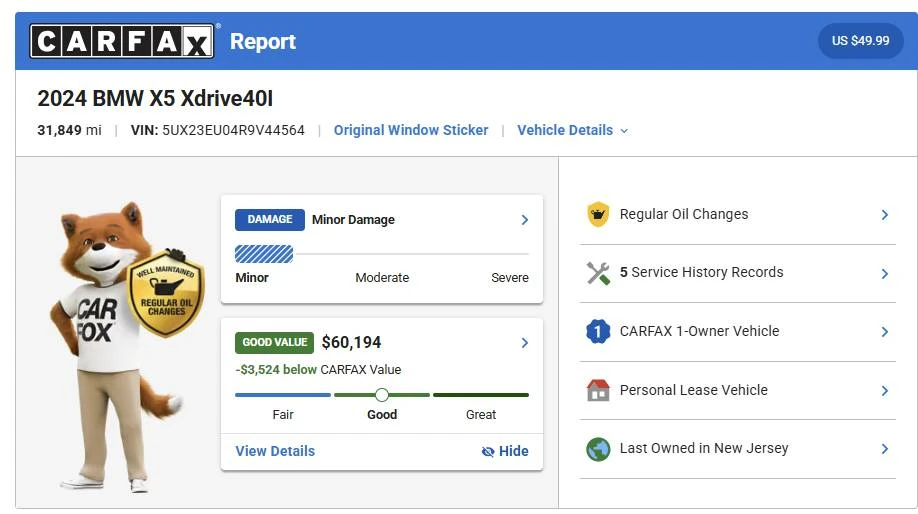Click the Severe severity label
918x514 pixels.
pos(510,278)
